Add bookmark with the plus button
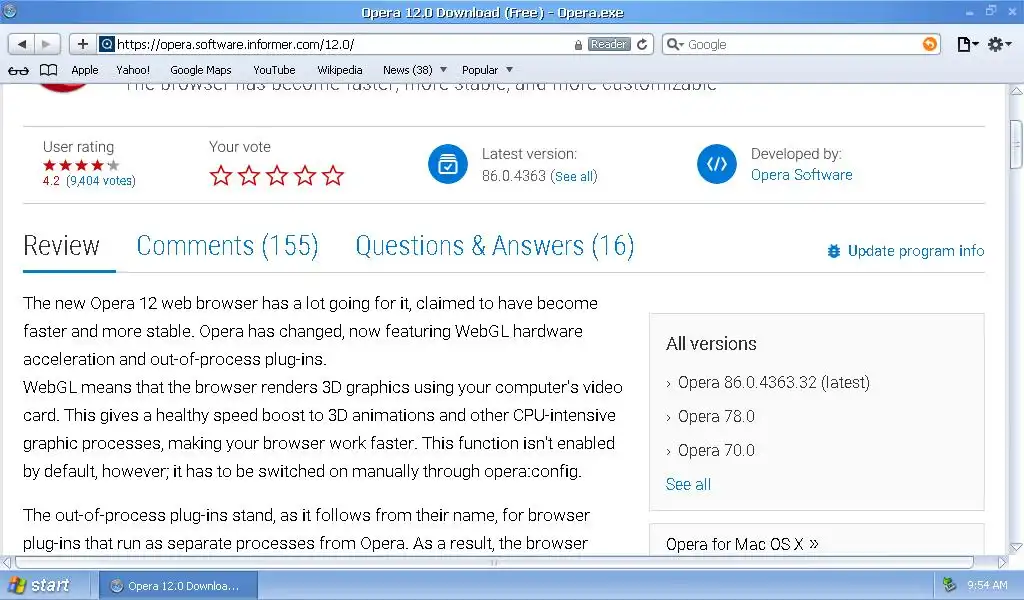This screenshot has width=1024, height=600. coord(82,44)
